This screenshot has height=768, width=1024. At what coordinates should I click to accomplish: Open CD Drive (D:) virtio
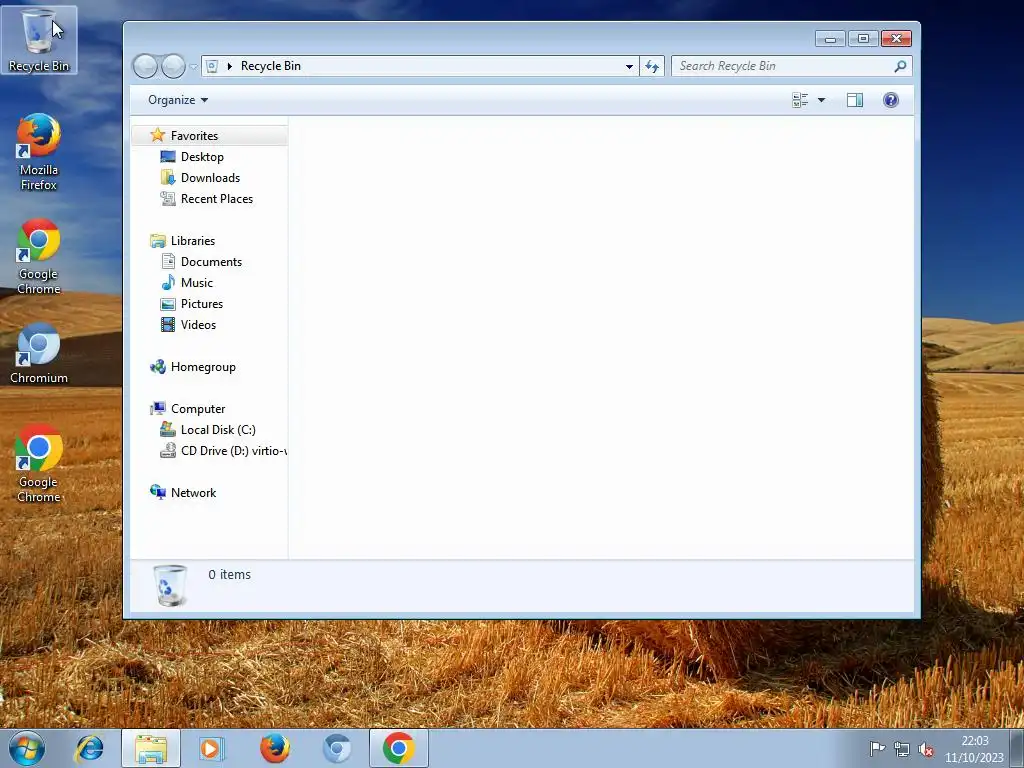click(x=234, y=450)
